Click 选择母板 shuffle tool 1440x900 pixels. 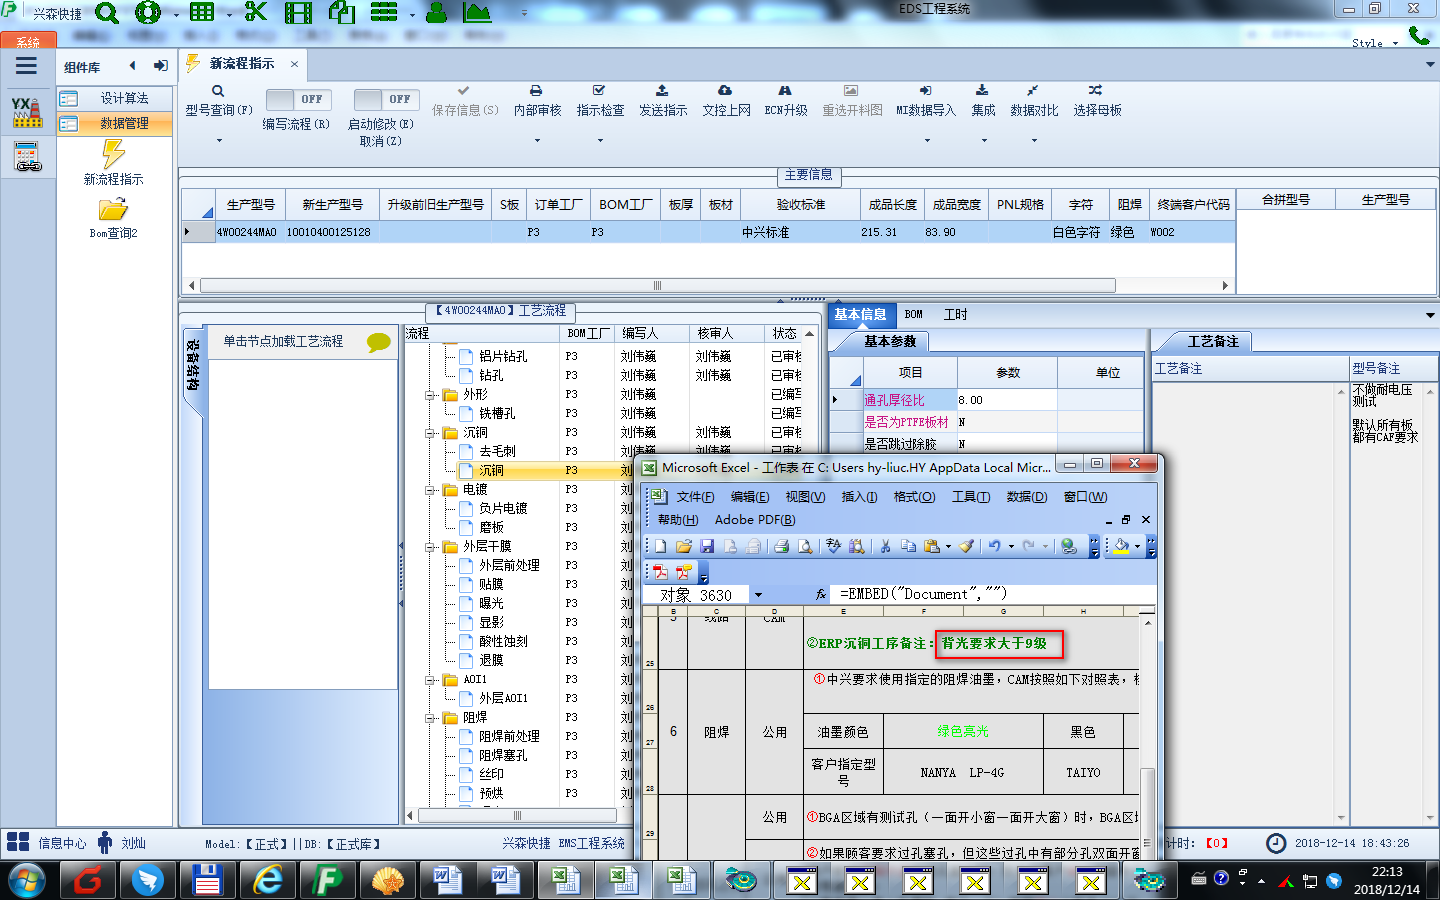(1097, 101)
